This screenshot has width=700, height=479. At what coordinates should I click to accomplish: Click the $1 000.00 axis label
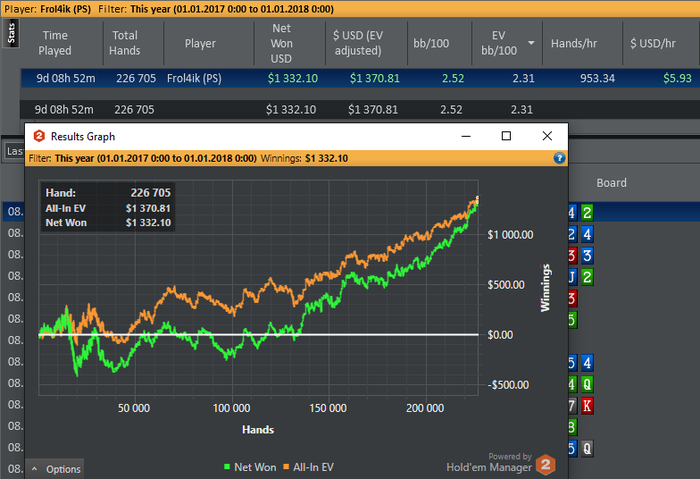coord(510,235)
